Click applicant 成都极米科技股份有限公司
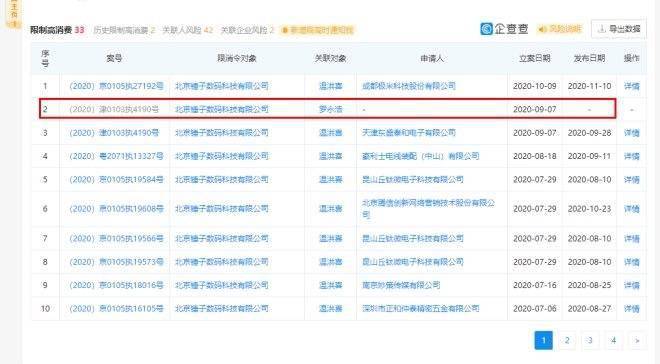Image resolution: width=660 pixels, height=364 pixels. click(409, 86)
